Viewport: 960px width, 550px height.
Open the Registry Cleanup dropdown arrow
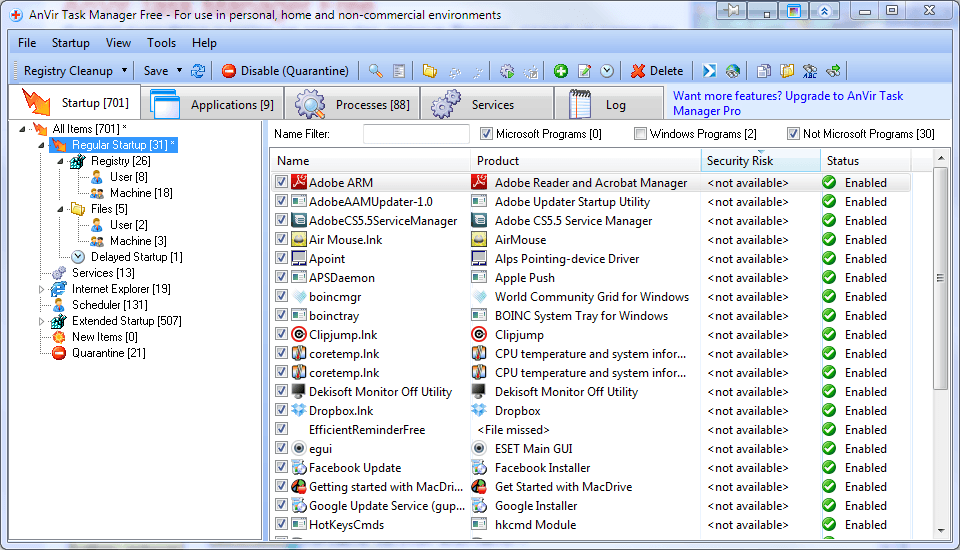[x=125, y=71]
